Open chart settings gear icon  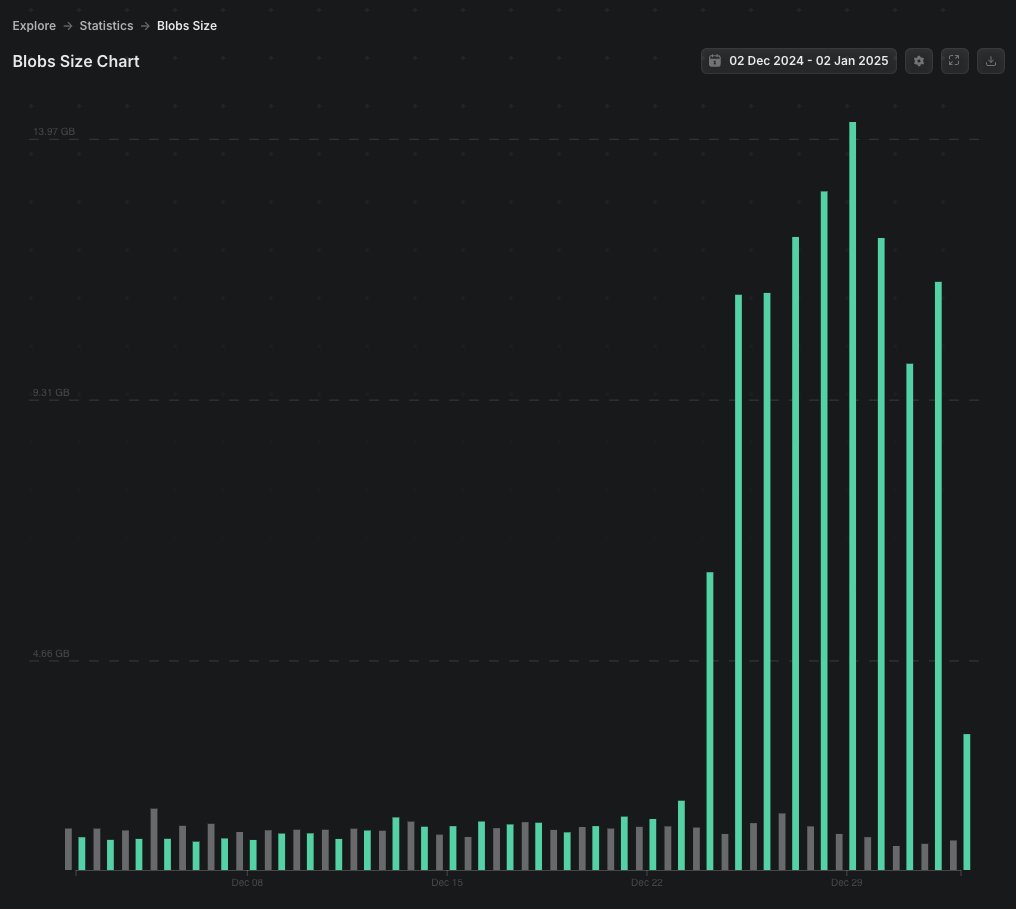coord(918,61)
